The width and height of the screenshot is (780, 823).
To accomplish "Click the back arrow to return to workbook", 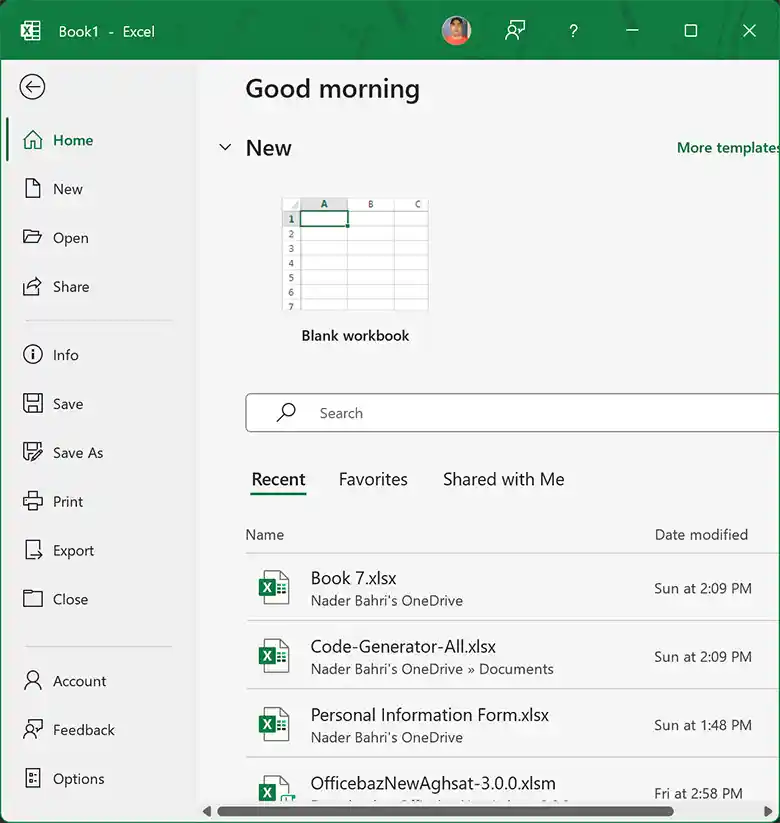I will [x=32, y=87].
